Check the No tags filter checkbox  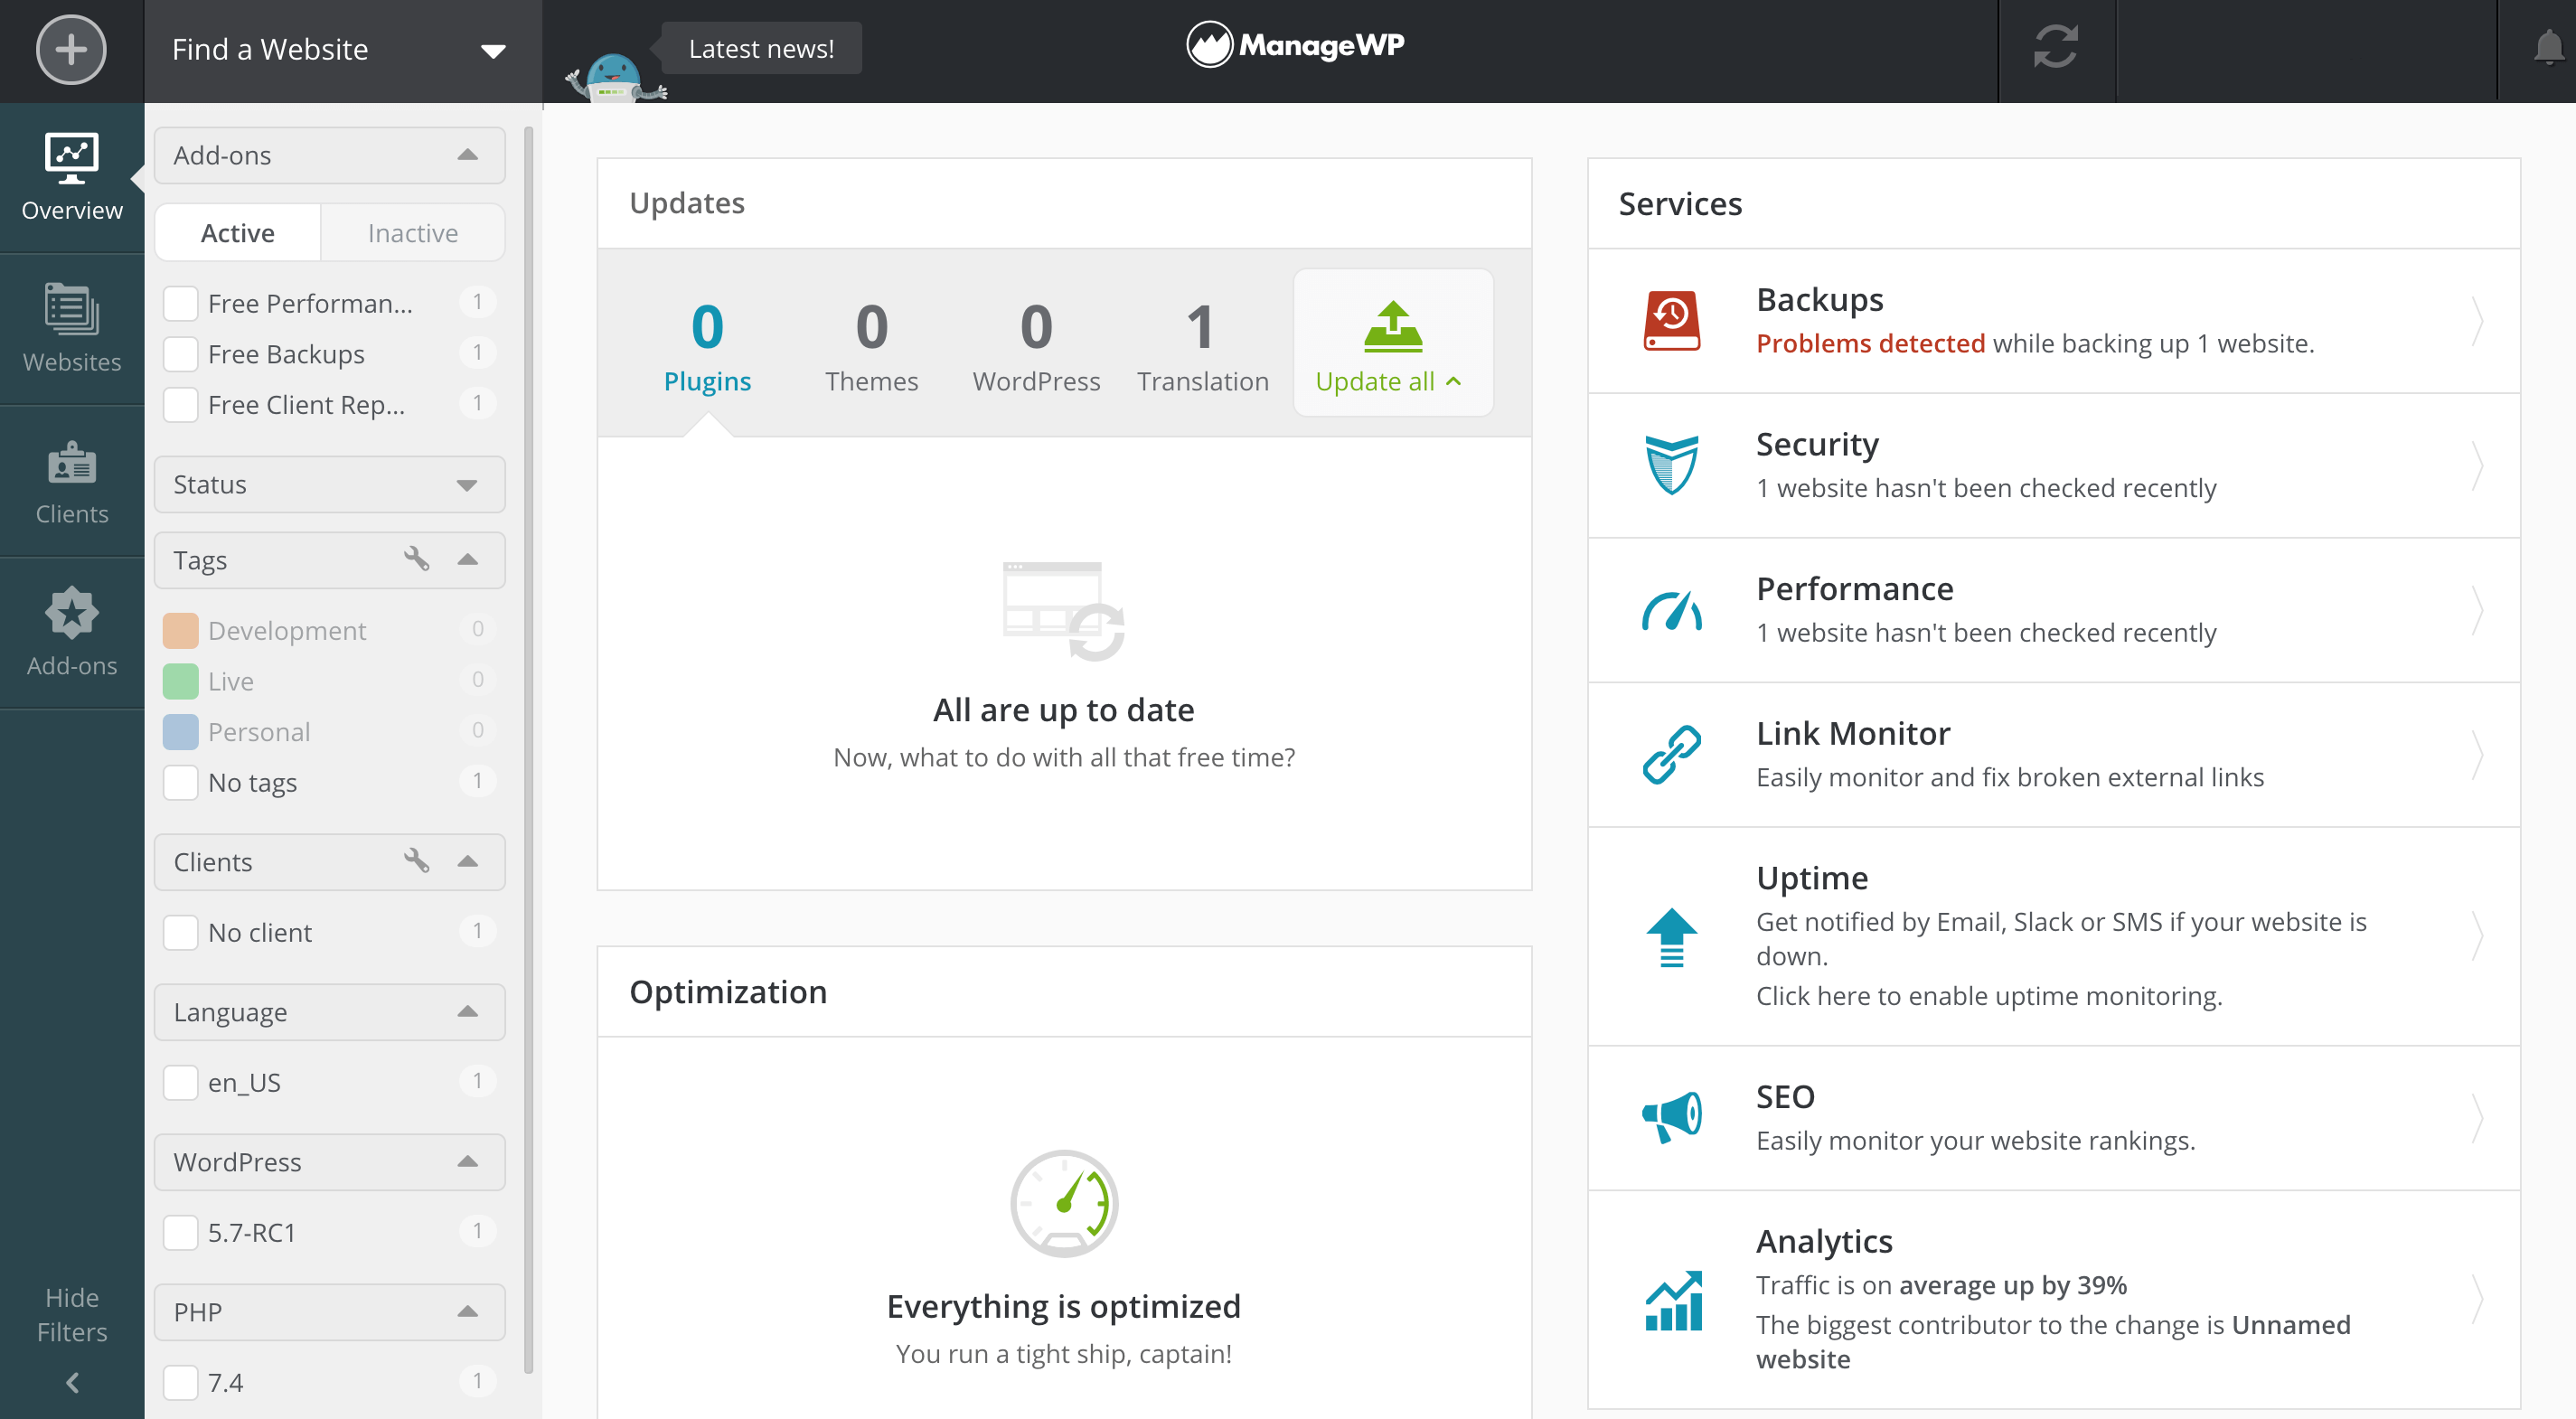(x=180, y=781)
